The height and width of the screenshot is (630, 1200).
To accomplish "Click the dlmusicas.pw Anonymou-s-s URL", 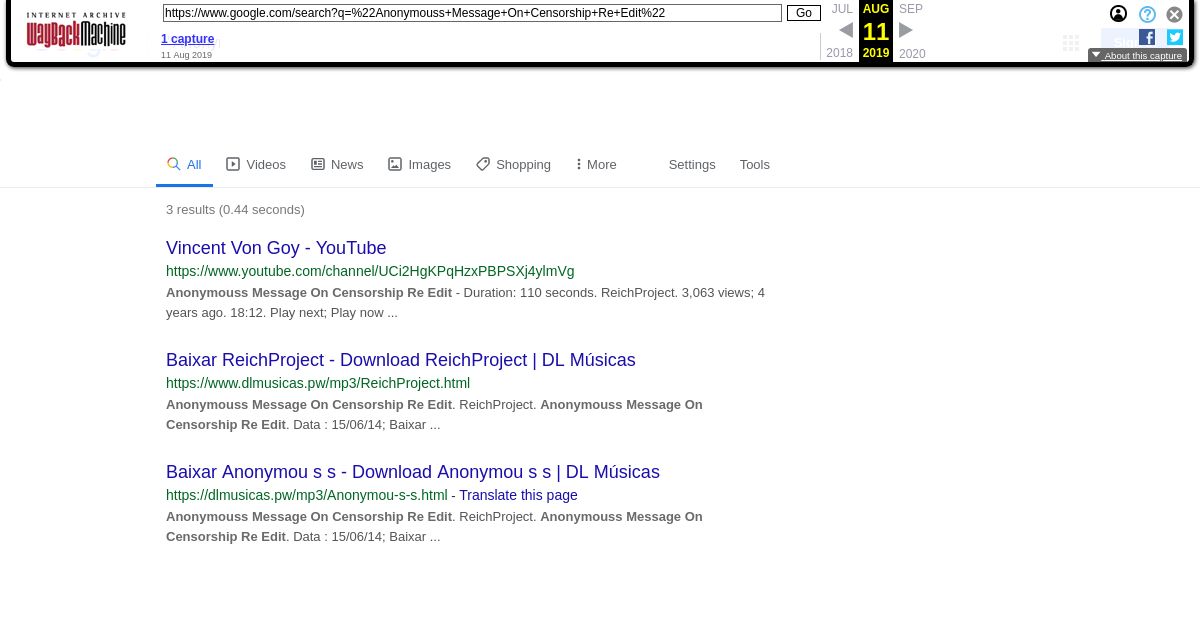I will (x=307, y=495).
